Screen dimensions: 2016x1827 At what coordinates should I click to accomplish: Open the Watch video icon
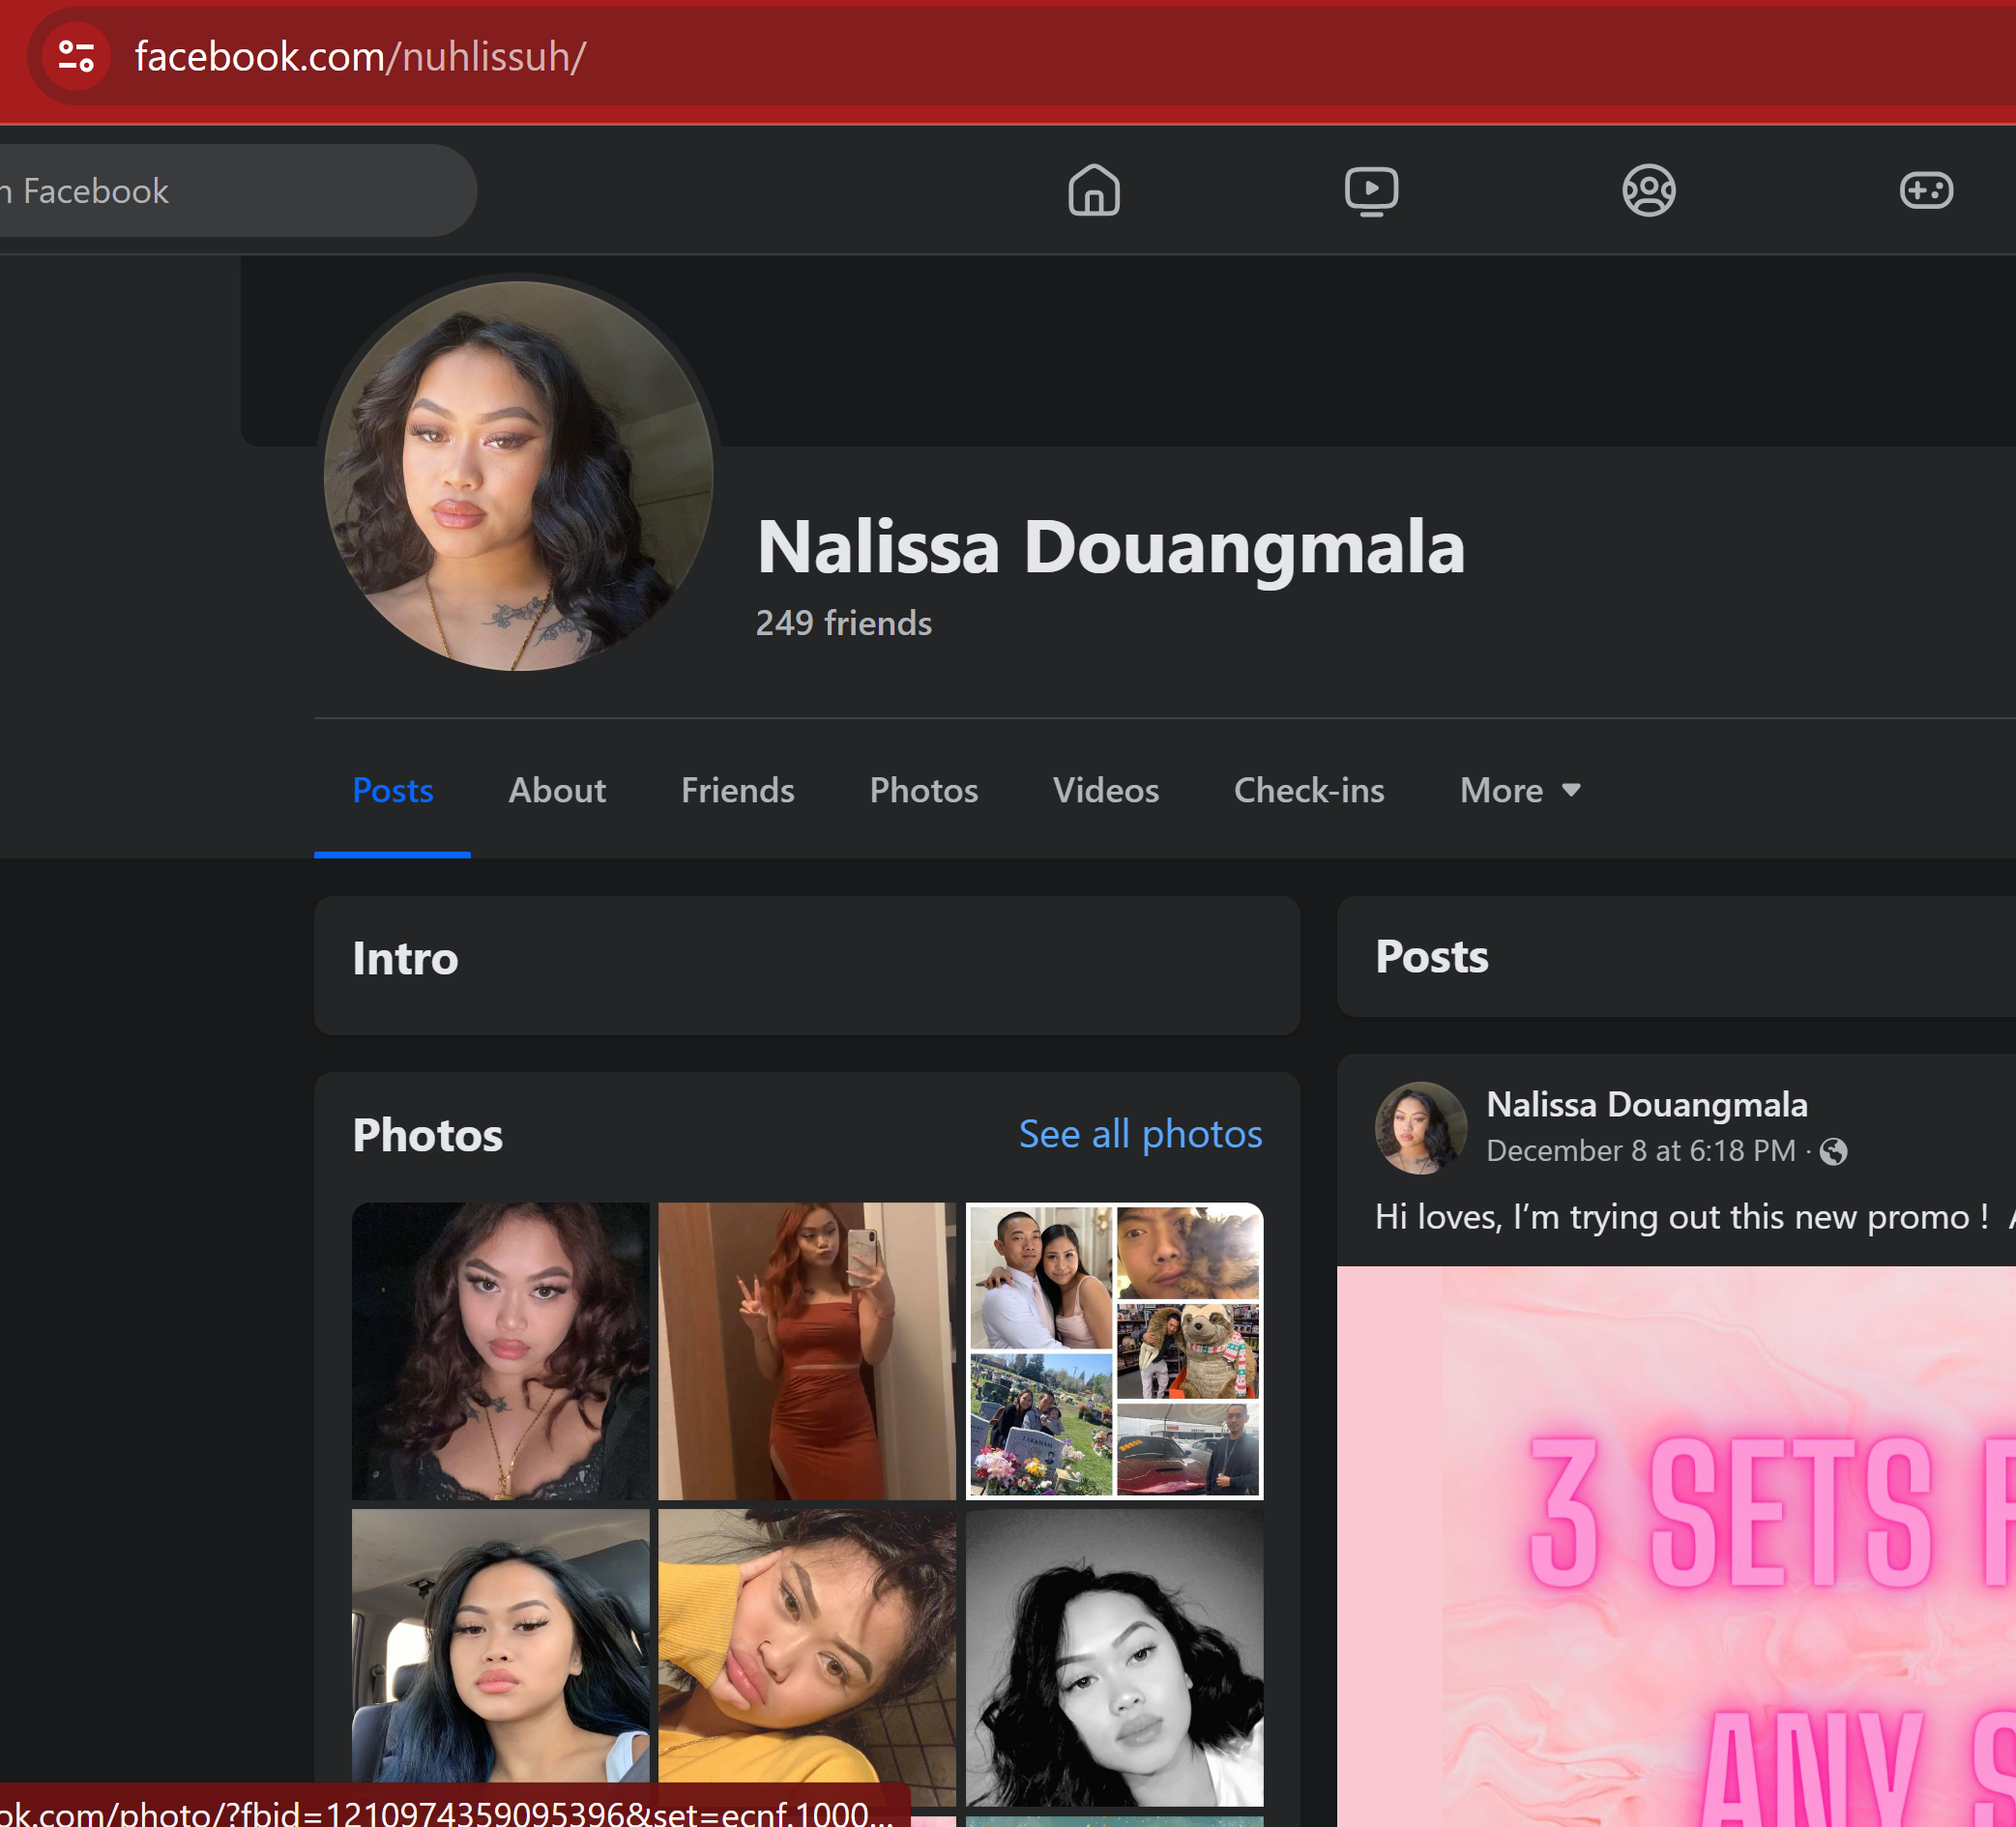tap(1371, 190)
